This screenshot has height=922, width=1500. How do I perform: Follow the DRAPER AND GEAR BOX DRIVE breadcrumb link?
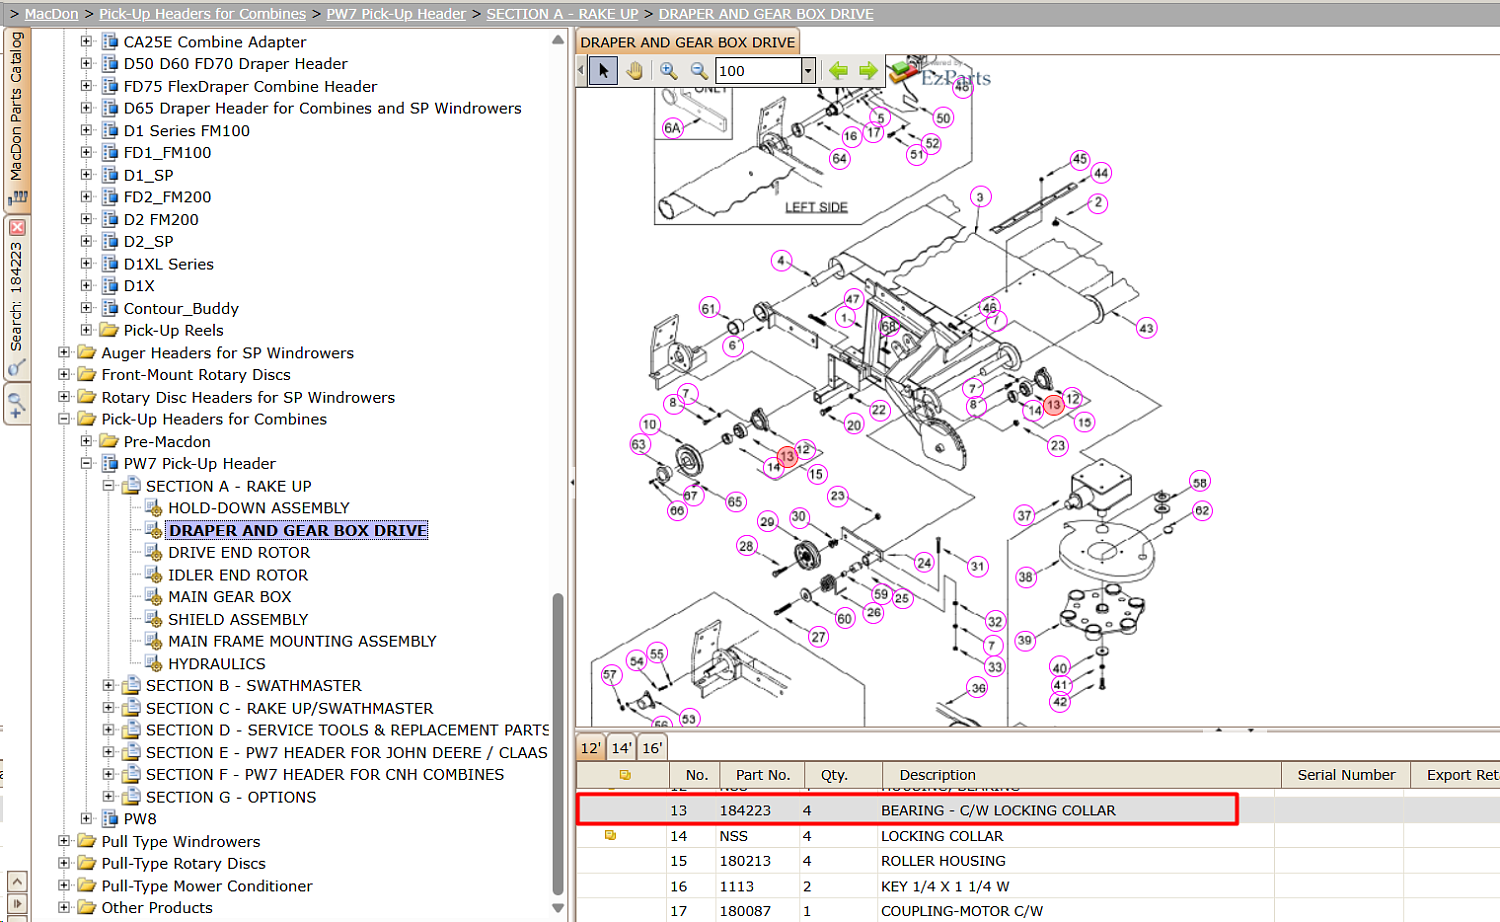coord(766,14)
